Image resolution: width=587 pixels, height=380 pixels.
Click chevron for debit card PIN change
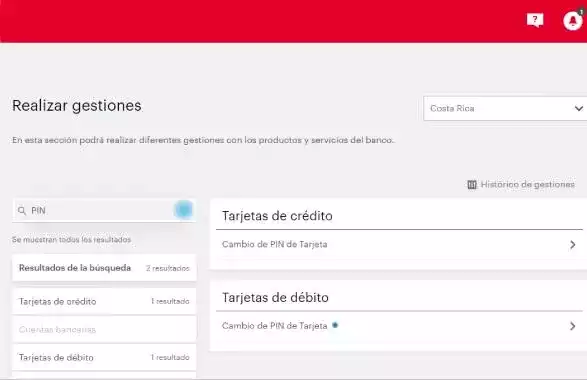[x=572, y=326]
